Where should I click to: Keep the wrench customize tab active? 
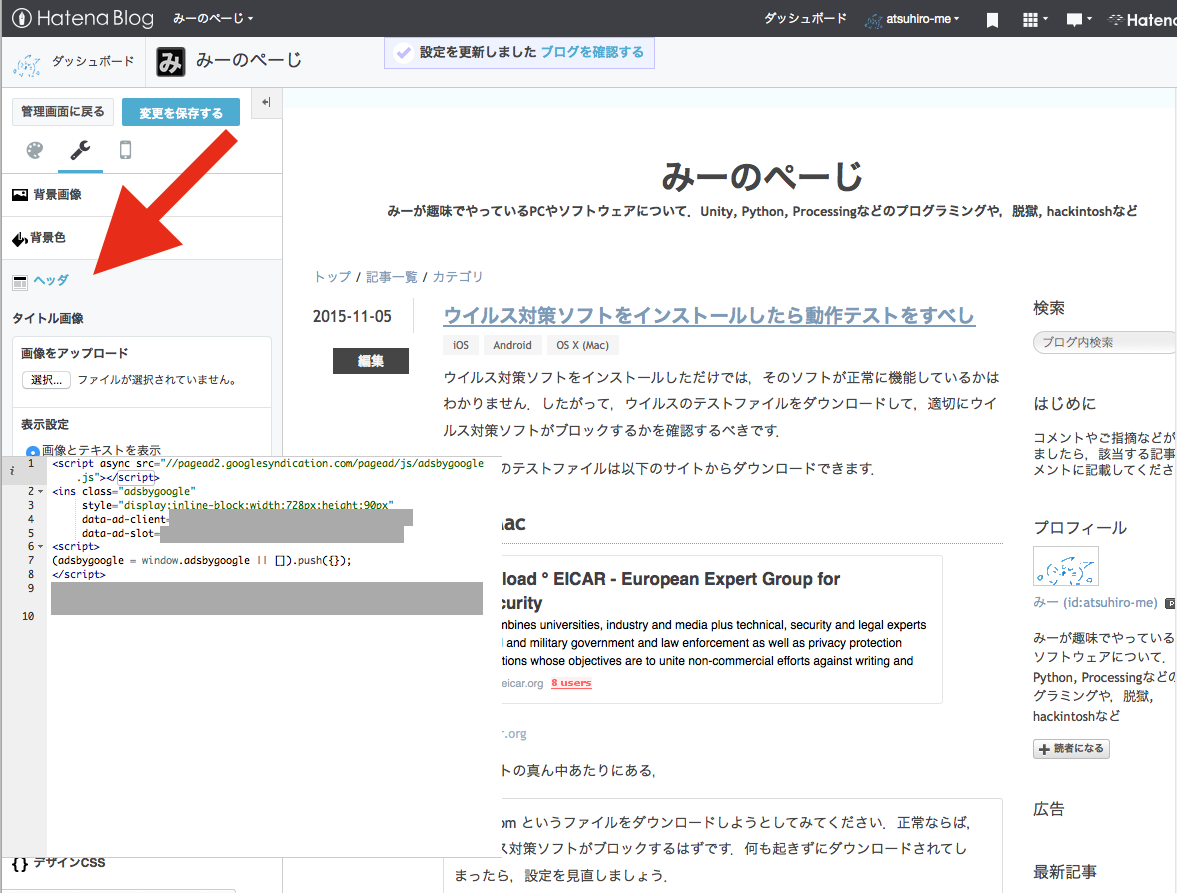click(80, 150)
